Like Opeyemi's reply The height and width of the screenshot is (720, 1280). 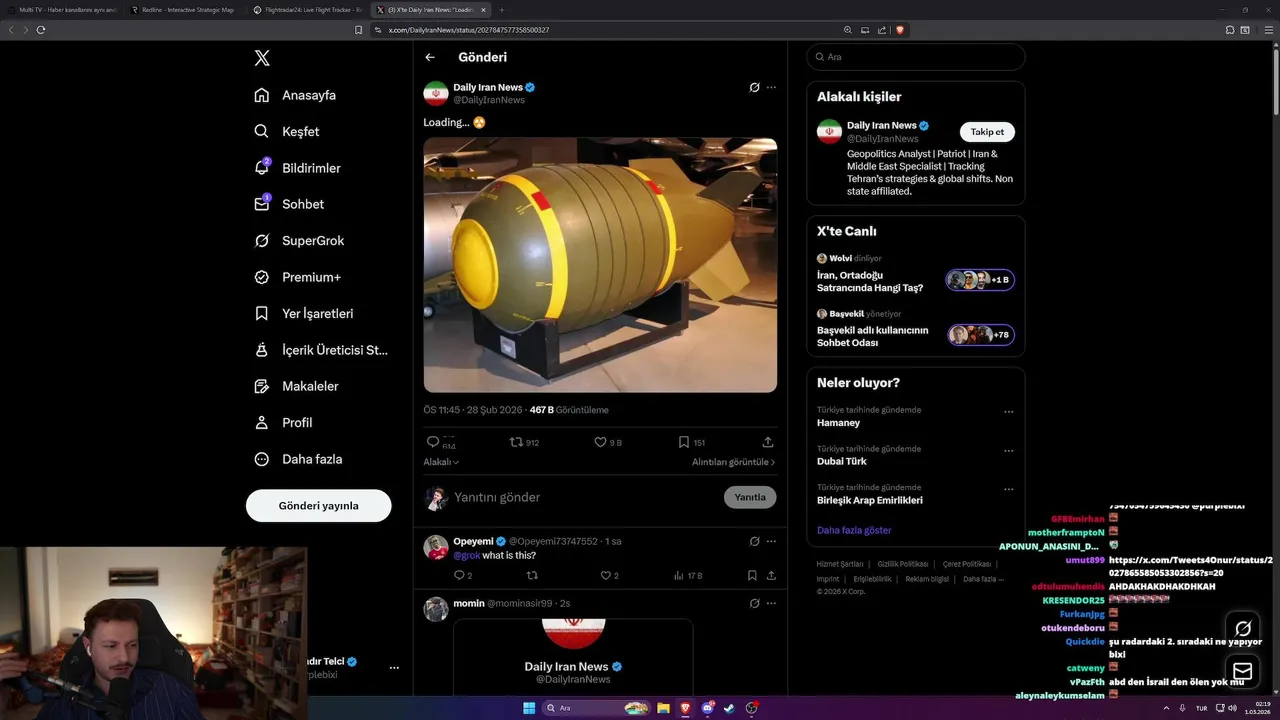coord(609,575)
